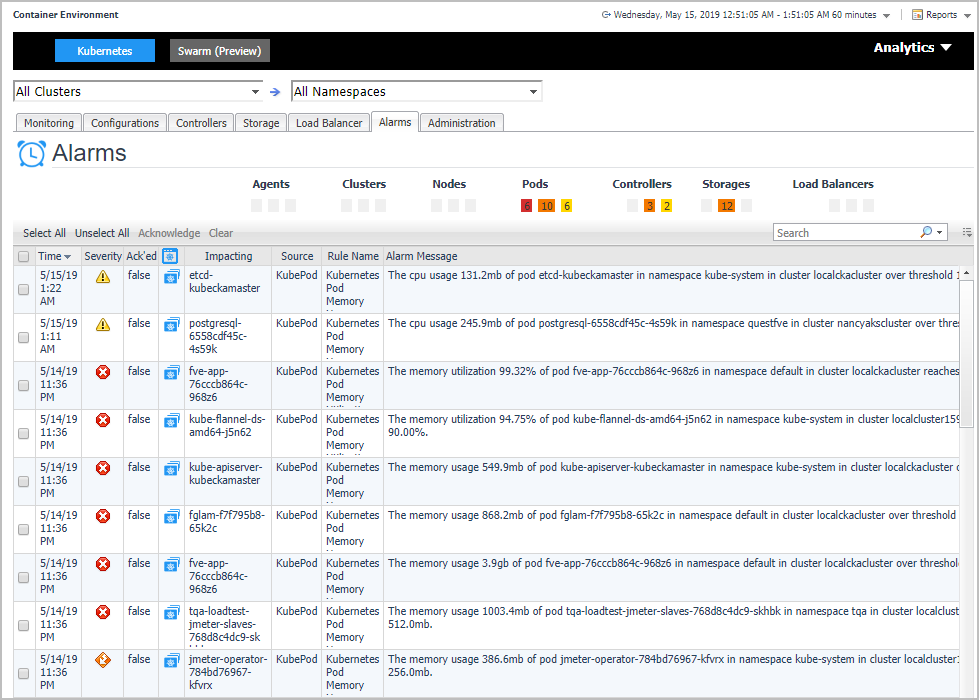Click the search magnifier icon

(926, 232)
